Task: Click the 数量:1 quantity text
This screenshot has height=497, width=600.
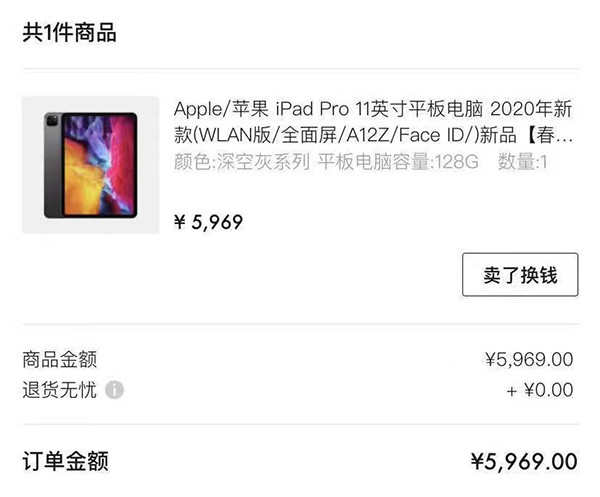Action: [x=522, y=161]
